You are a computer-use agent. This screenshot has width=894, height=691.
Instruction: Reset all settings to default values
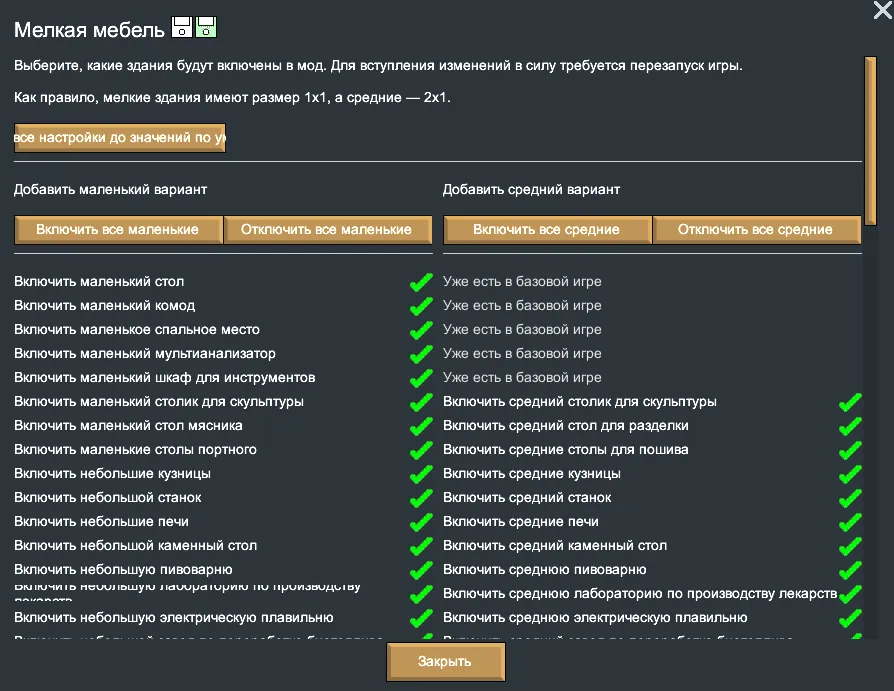click(120, 138)
